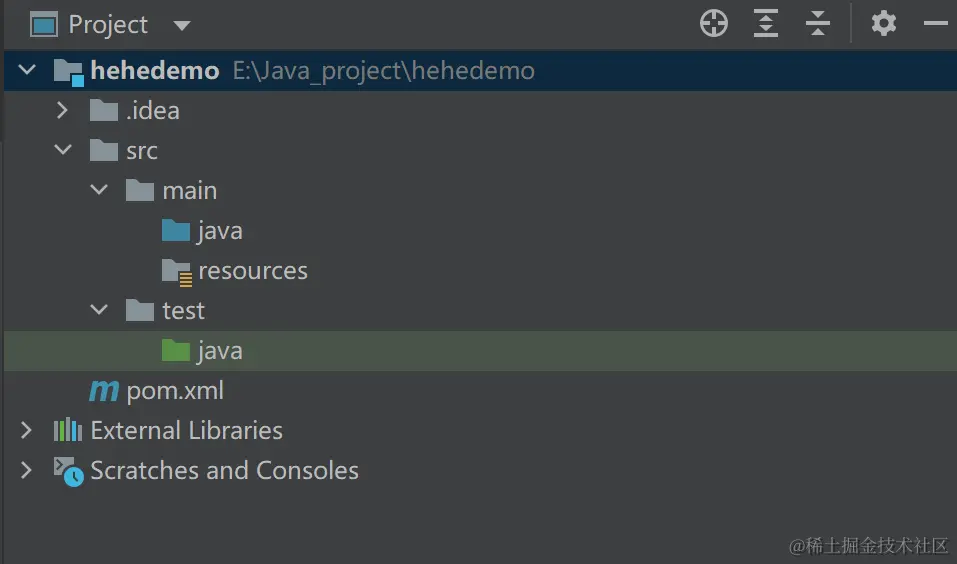The width and height of the screenshot is (957, 564).
Task: Expand the .idea folder
Action: (63, 111)
